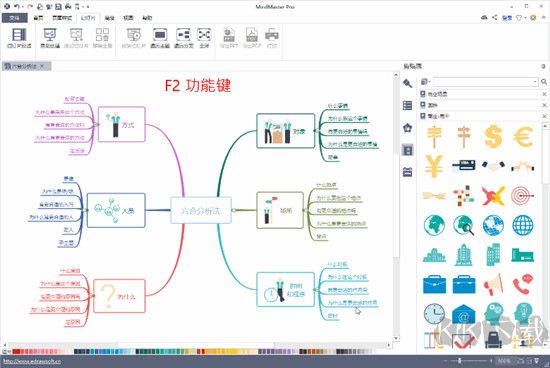Expand the clipart search box dropdown arrow

pos(535,82)
